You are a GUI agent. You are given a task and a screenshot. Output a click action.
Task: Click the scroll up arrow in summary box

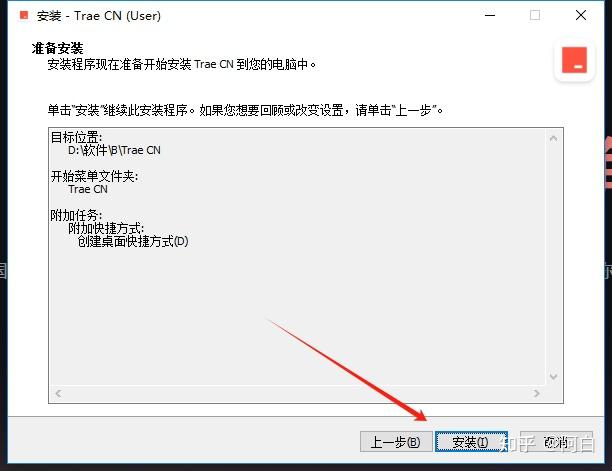(553, 139)
